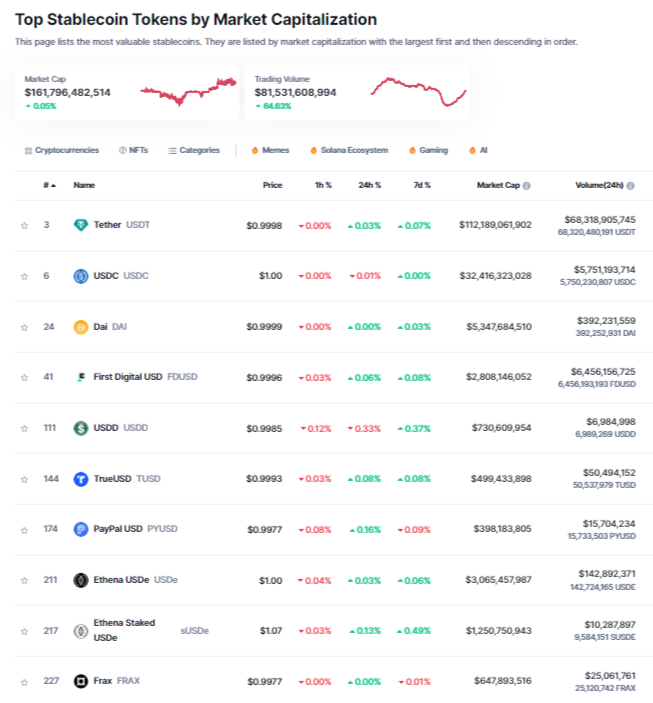Sort by rank using the # column header

click(48, 185)
